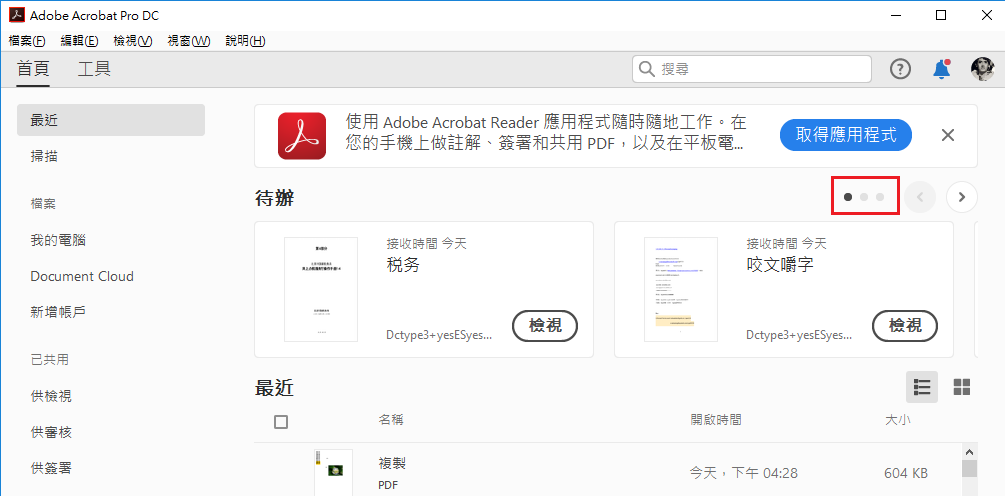Select 最近 in the sidebar
Viewport: 1005px width, 496px height.
[111, 120]
